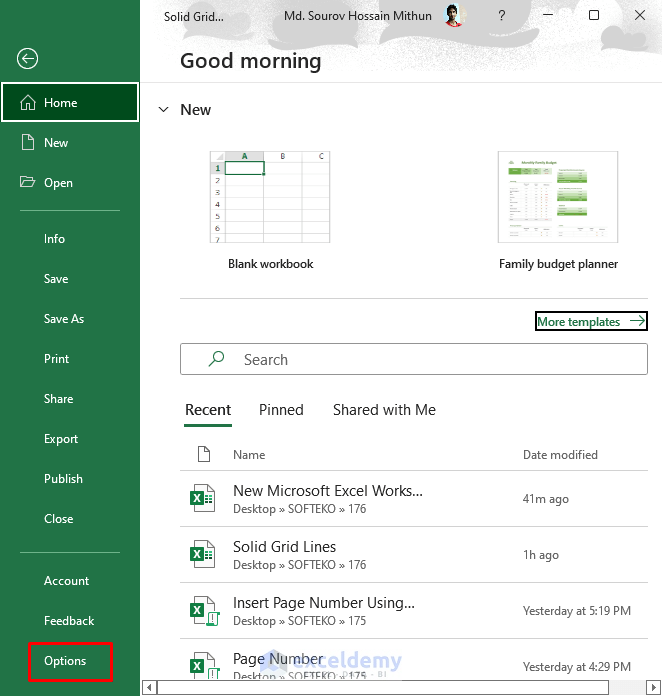
Task: Open the Info page
Action: [54, 239]
